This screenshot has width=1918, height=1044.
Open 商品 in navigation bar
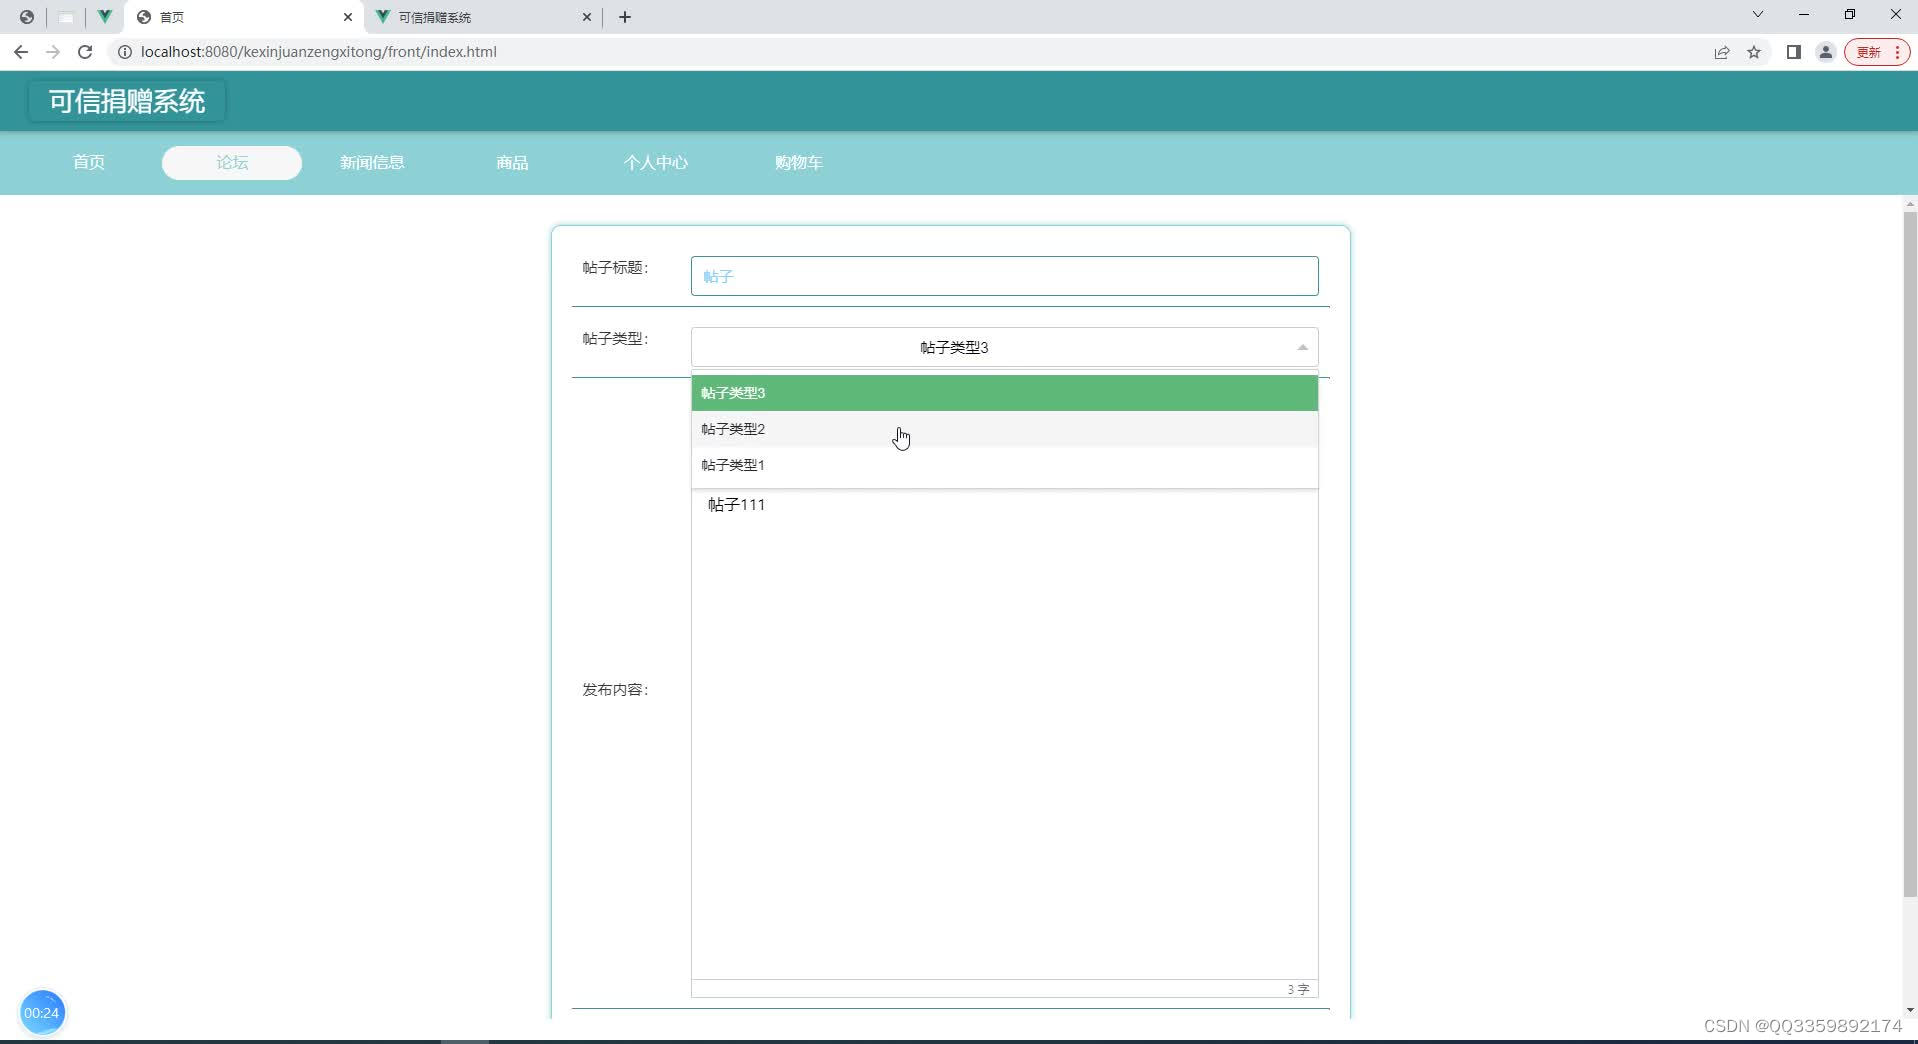tap(512, 162)
